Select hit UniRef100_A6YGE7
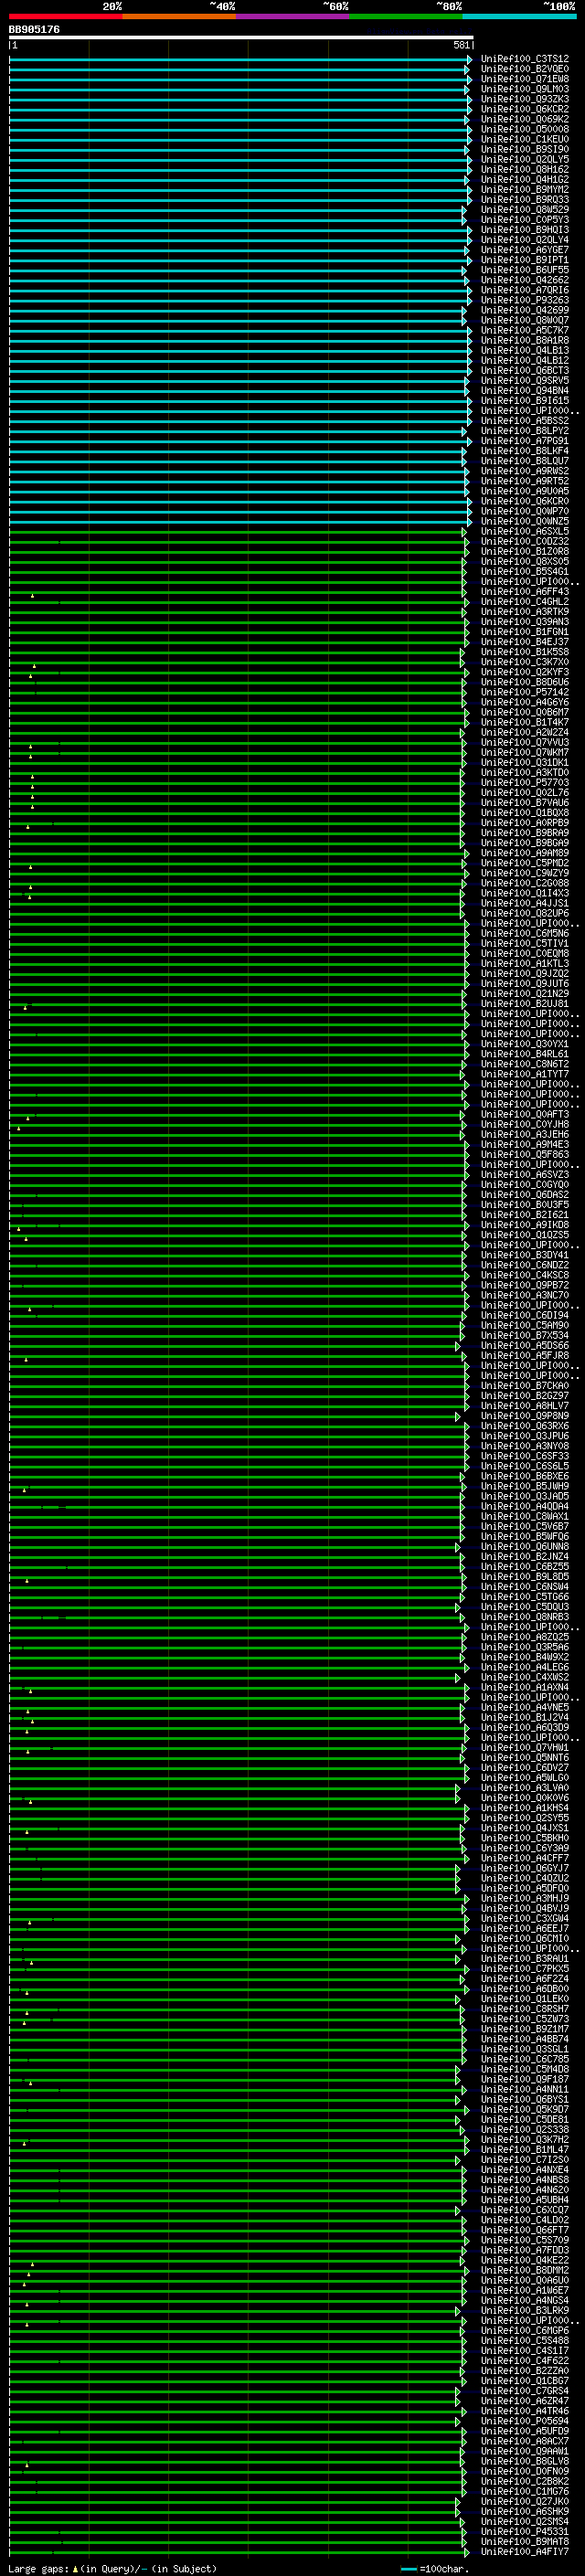This screenshot has height=2576, width=585. coord(525,250)
